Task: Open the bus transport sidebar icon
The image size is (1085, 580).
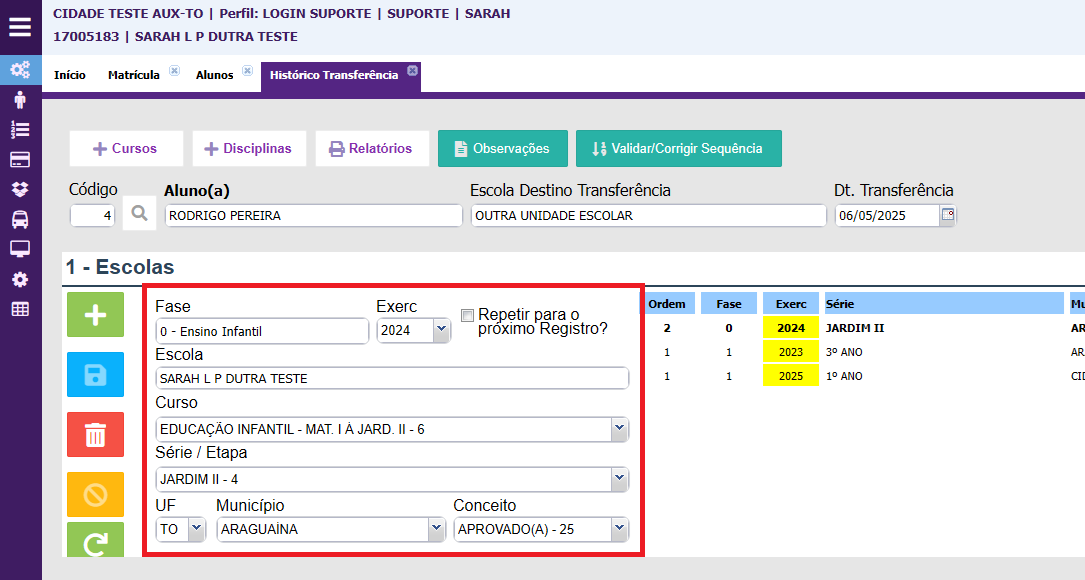Action: [x=20, y=219]
